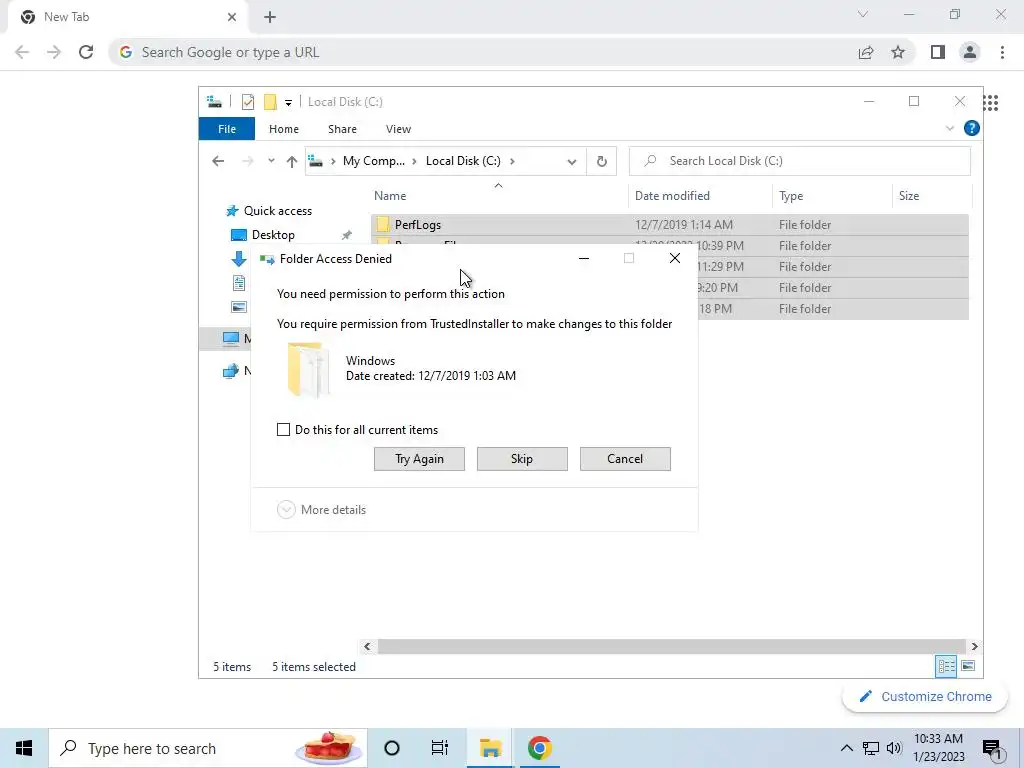Bookmark this tab with star icon
Screen dimensions: 1024x768
point(898,52)
